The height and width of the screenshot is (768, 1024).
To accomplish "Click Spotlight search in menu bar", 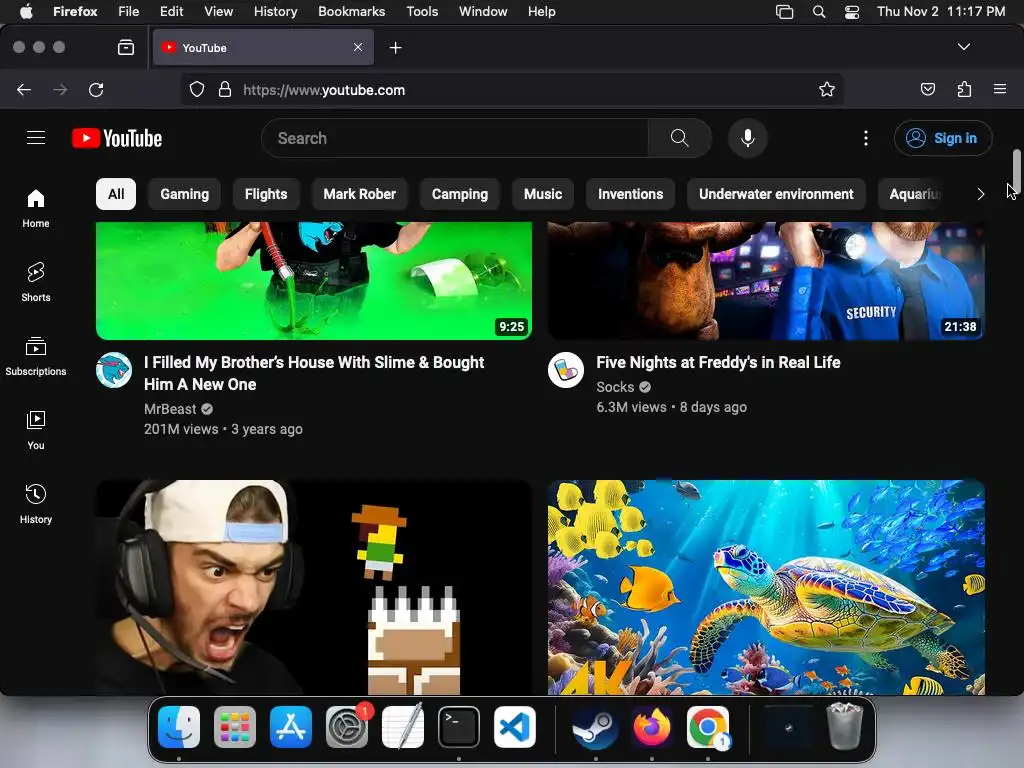I will point(818,12).
